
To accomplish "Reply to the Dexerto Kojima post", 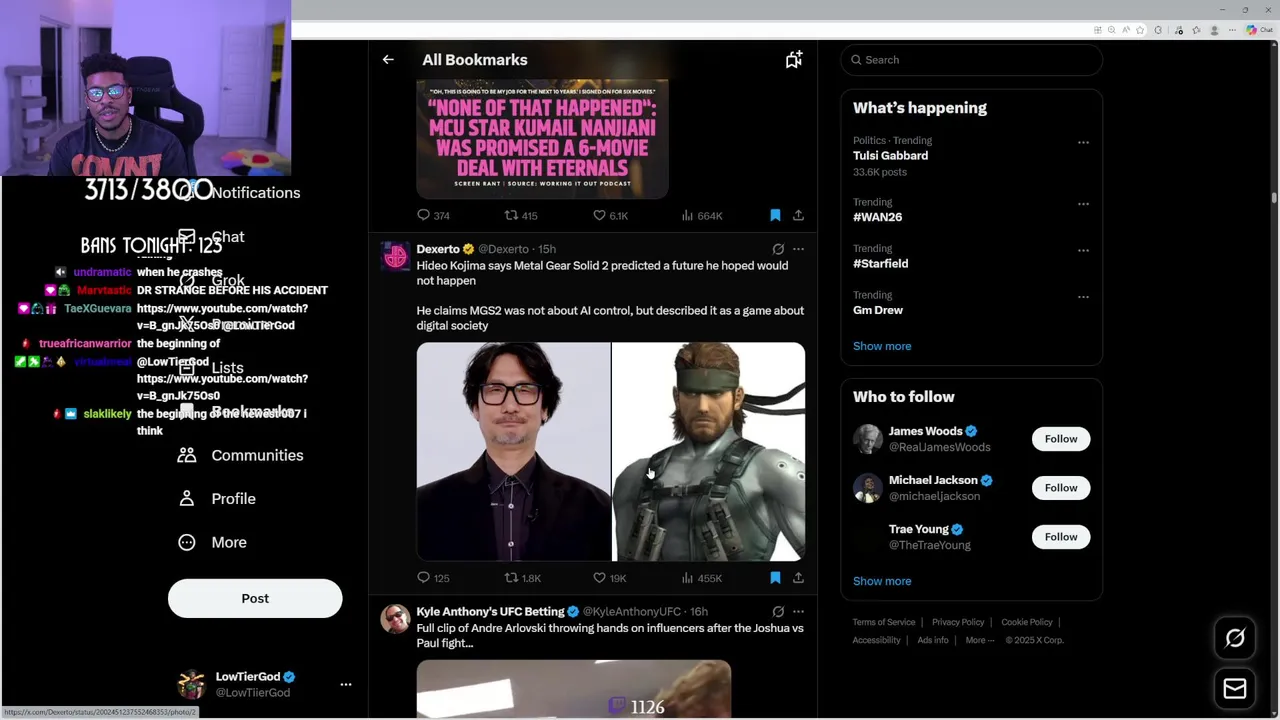I will click(x=424, y=577).
